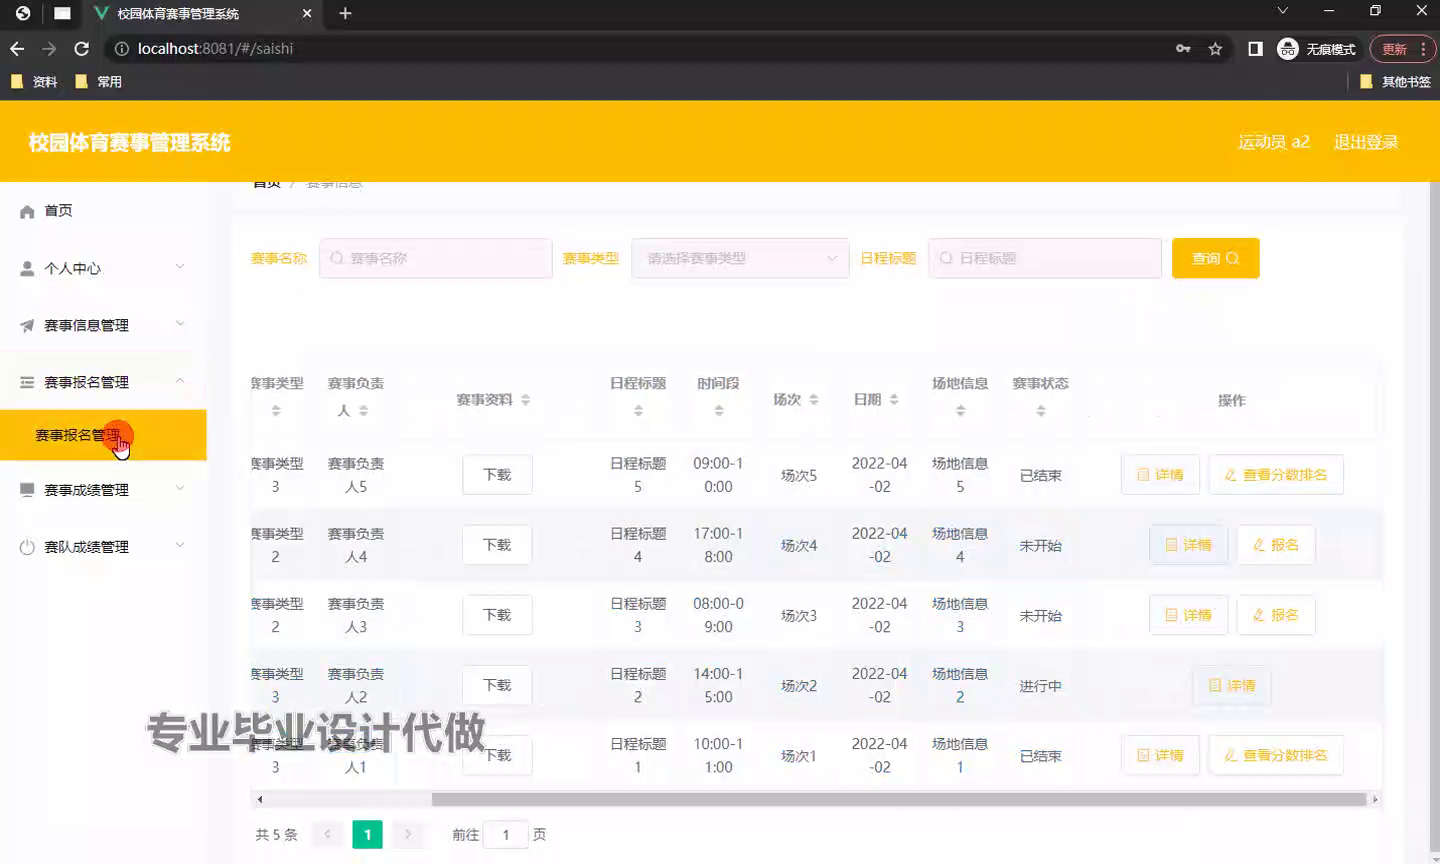Open the password key icon in address bar
Viewport: 1440px width, 864px height.
point(1183,48)
